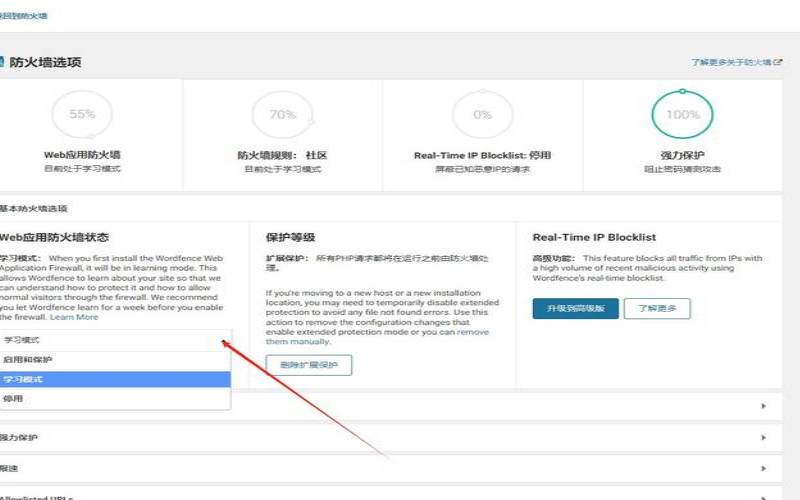
Task: Click the 0% Real-Time IP Blocklist circle
Action: (482, 115)
